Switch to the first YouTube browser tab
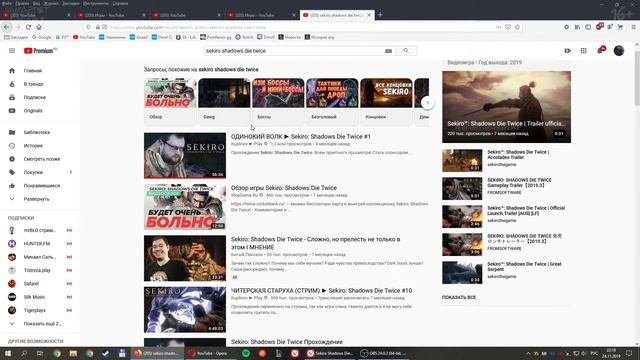 36,15
